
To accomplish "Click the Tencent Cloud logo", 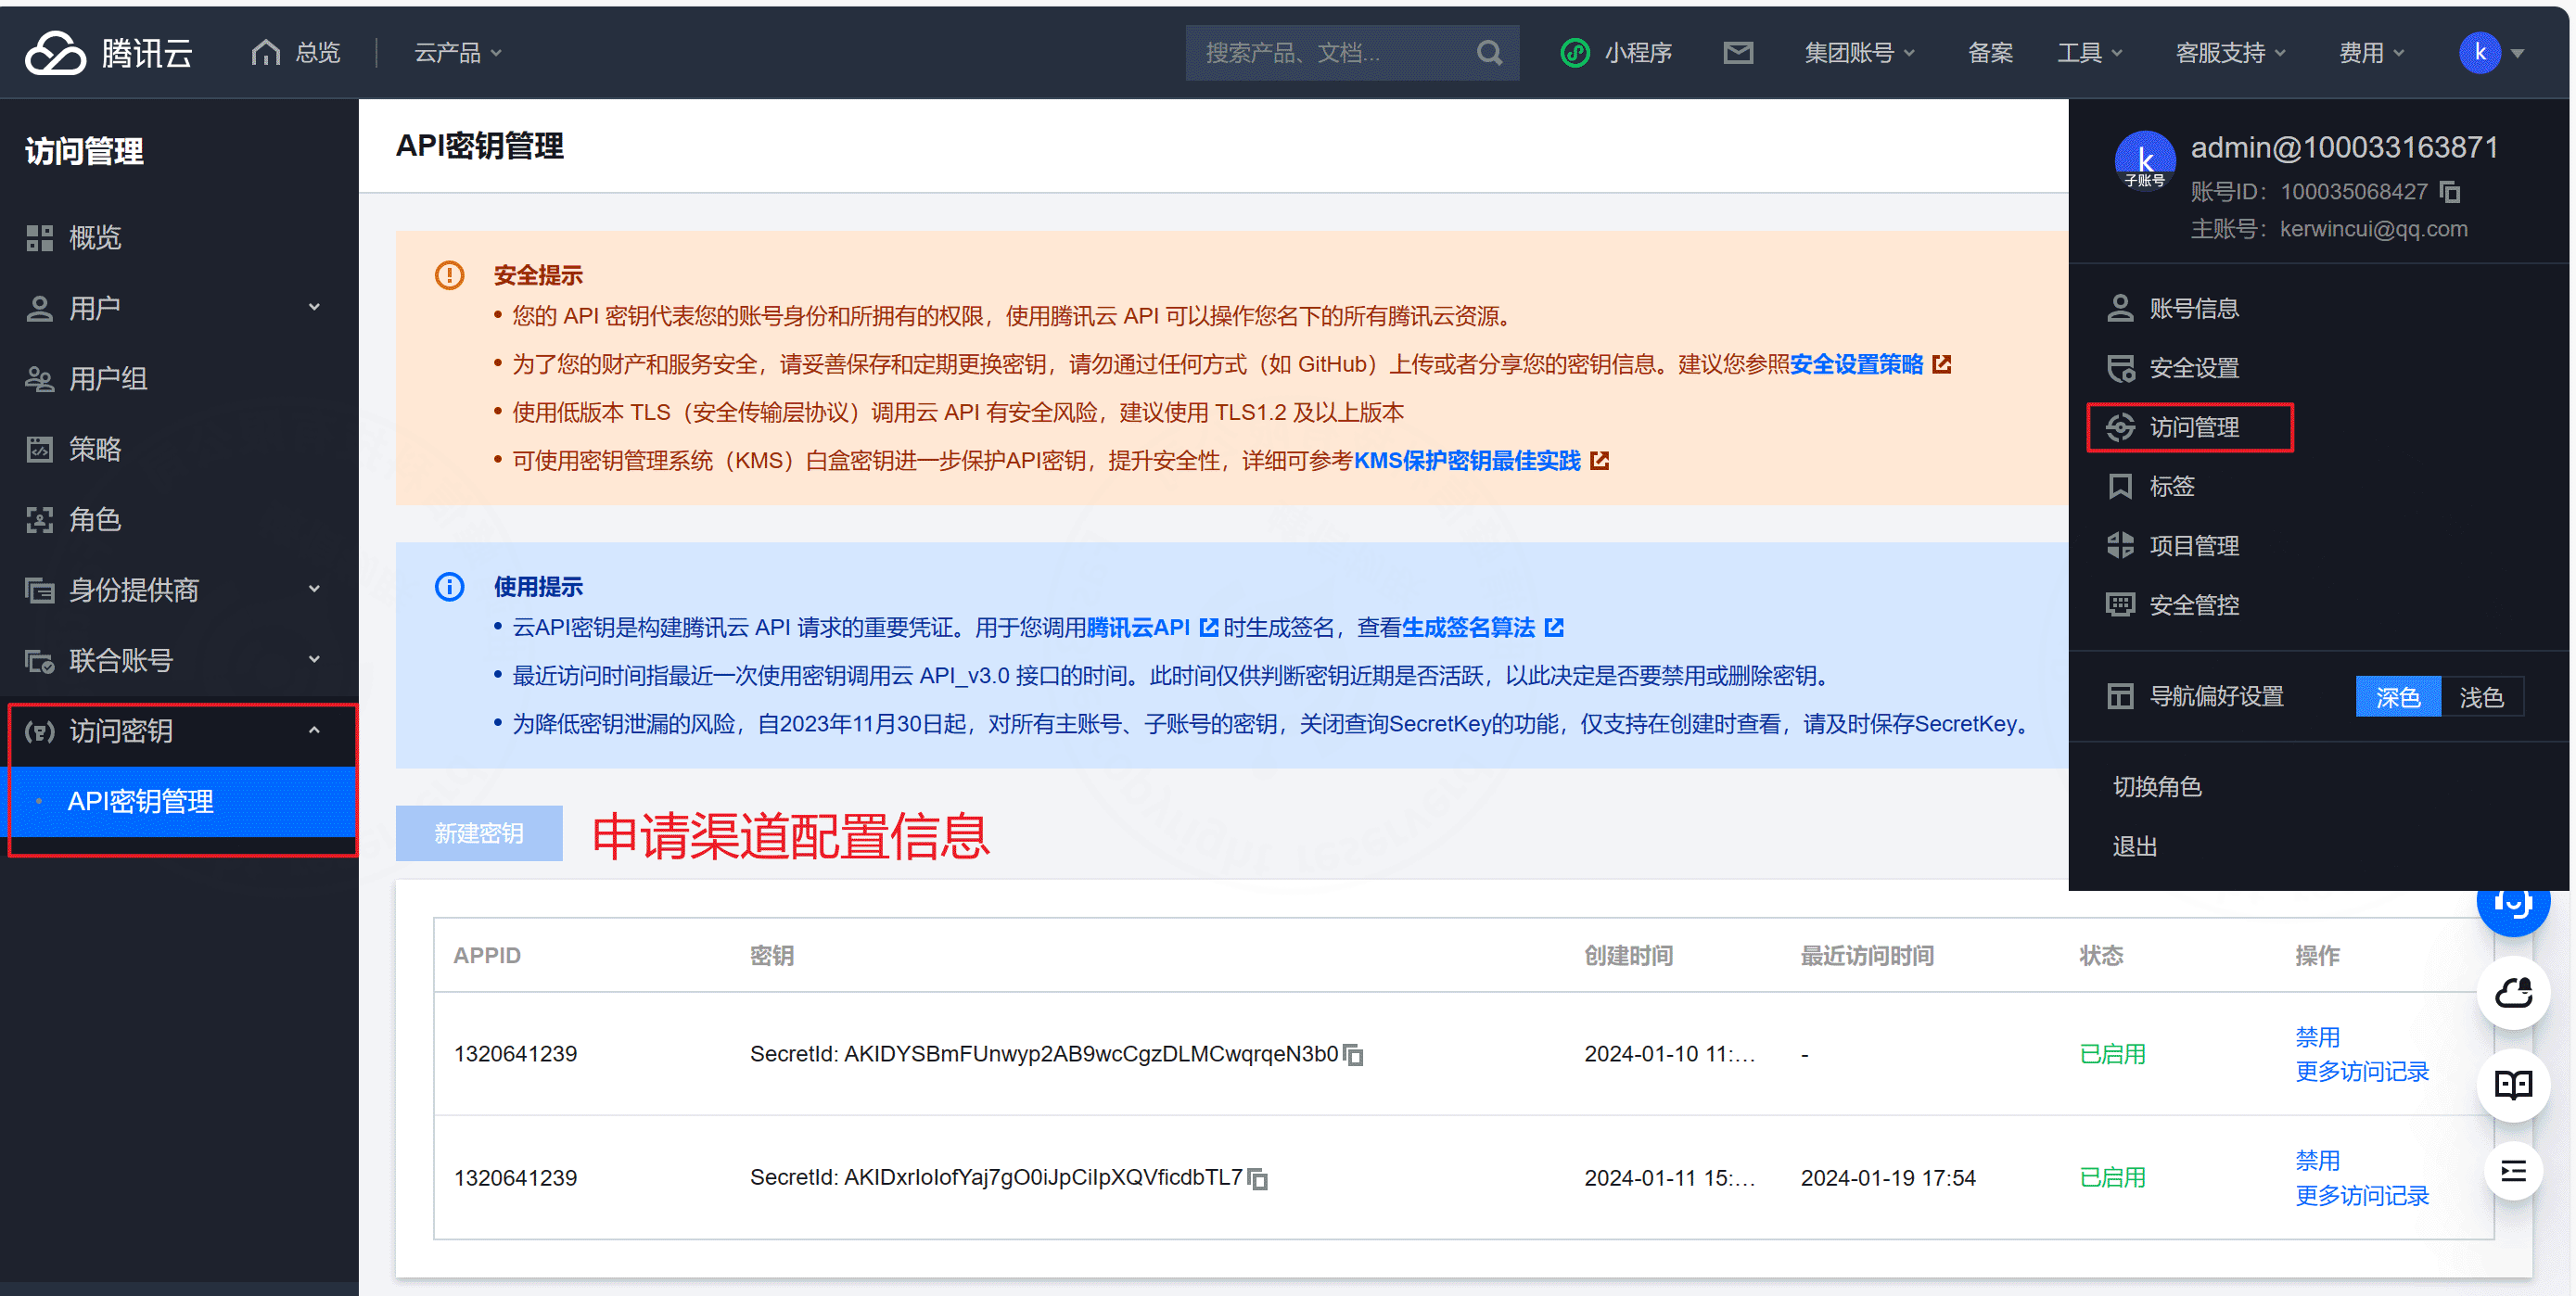I will pyautogui.click(x=108, y=52).
